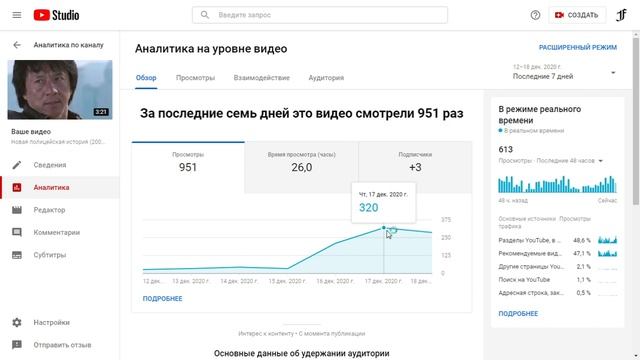640x360 pixels.
Task: Click the search input field
Action: click(320, 15)
